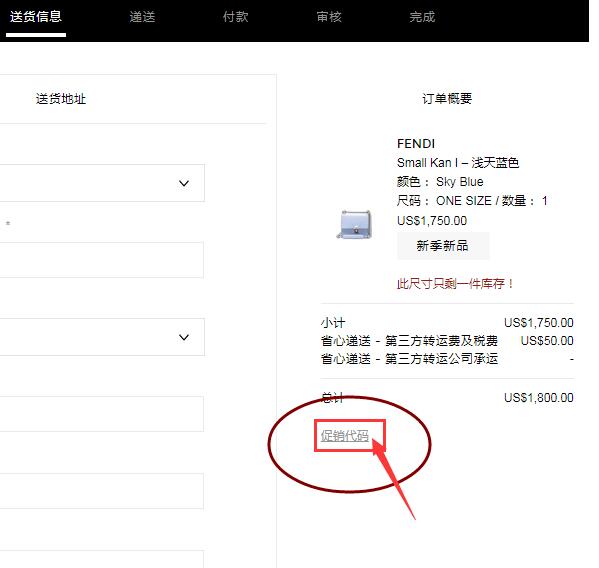Expand the first address dropdown chevron

tap(184, 183)
